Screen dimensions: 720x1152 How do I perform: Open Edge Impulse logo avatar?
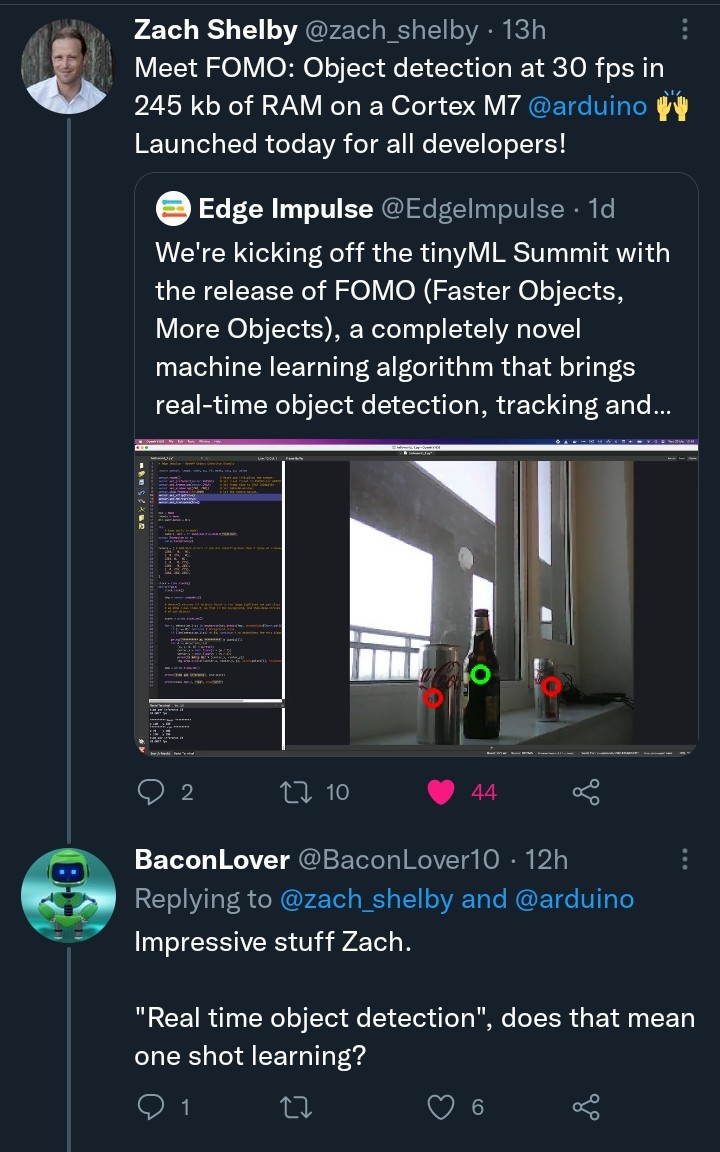173,208
